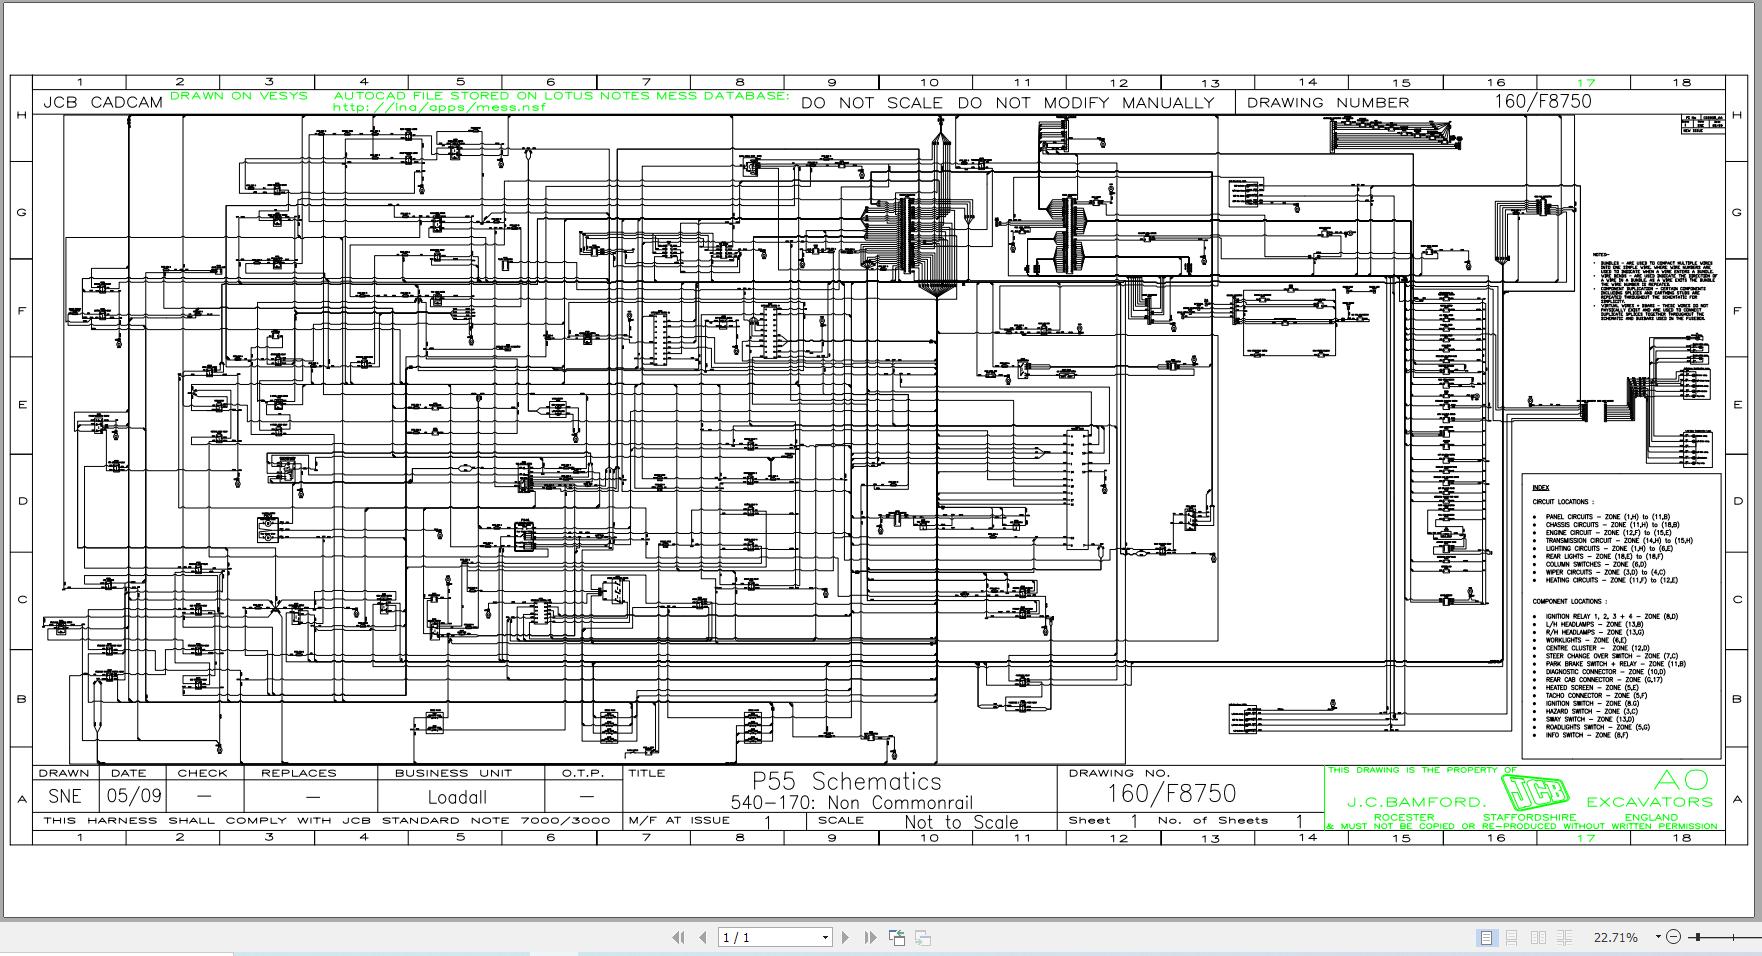Expand the zoom level dropdown arrow
1762x956 pixels.
[x=1657, y=937]
